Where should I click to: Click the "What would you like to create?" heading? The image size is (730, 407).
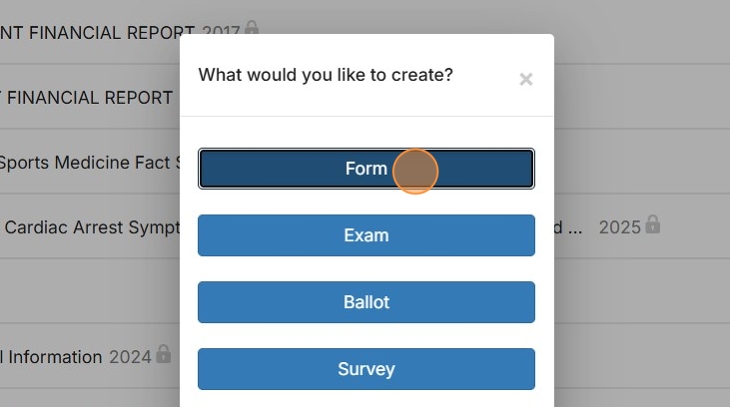326,74
